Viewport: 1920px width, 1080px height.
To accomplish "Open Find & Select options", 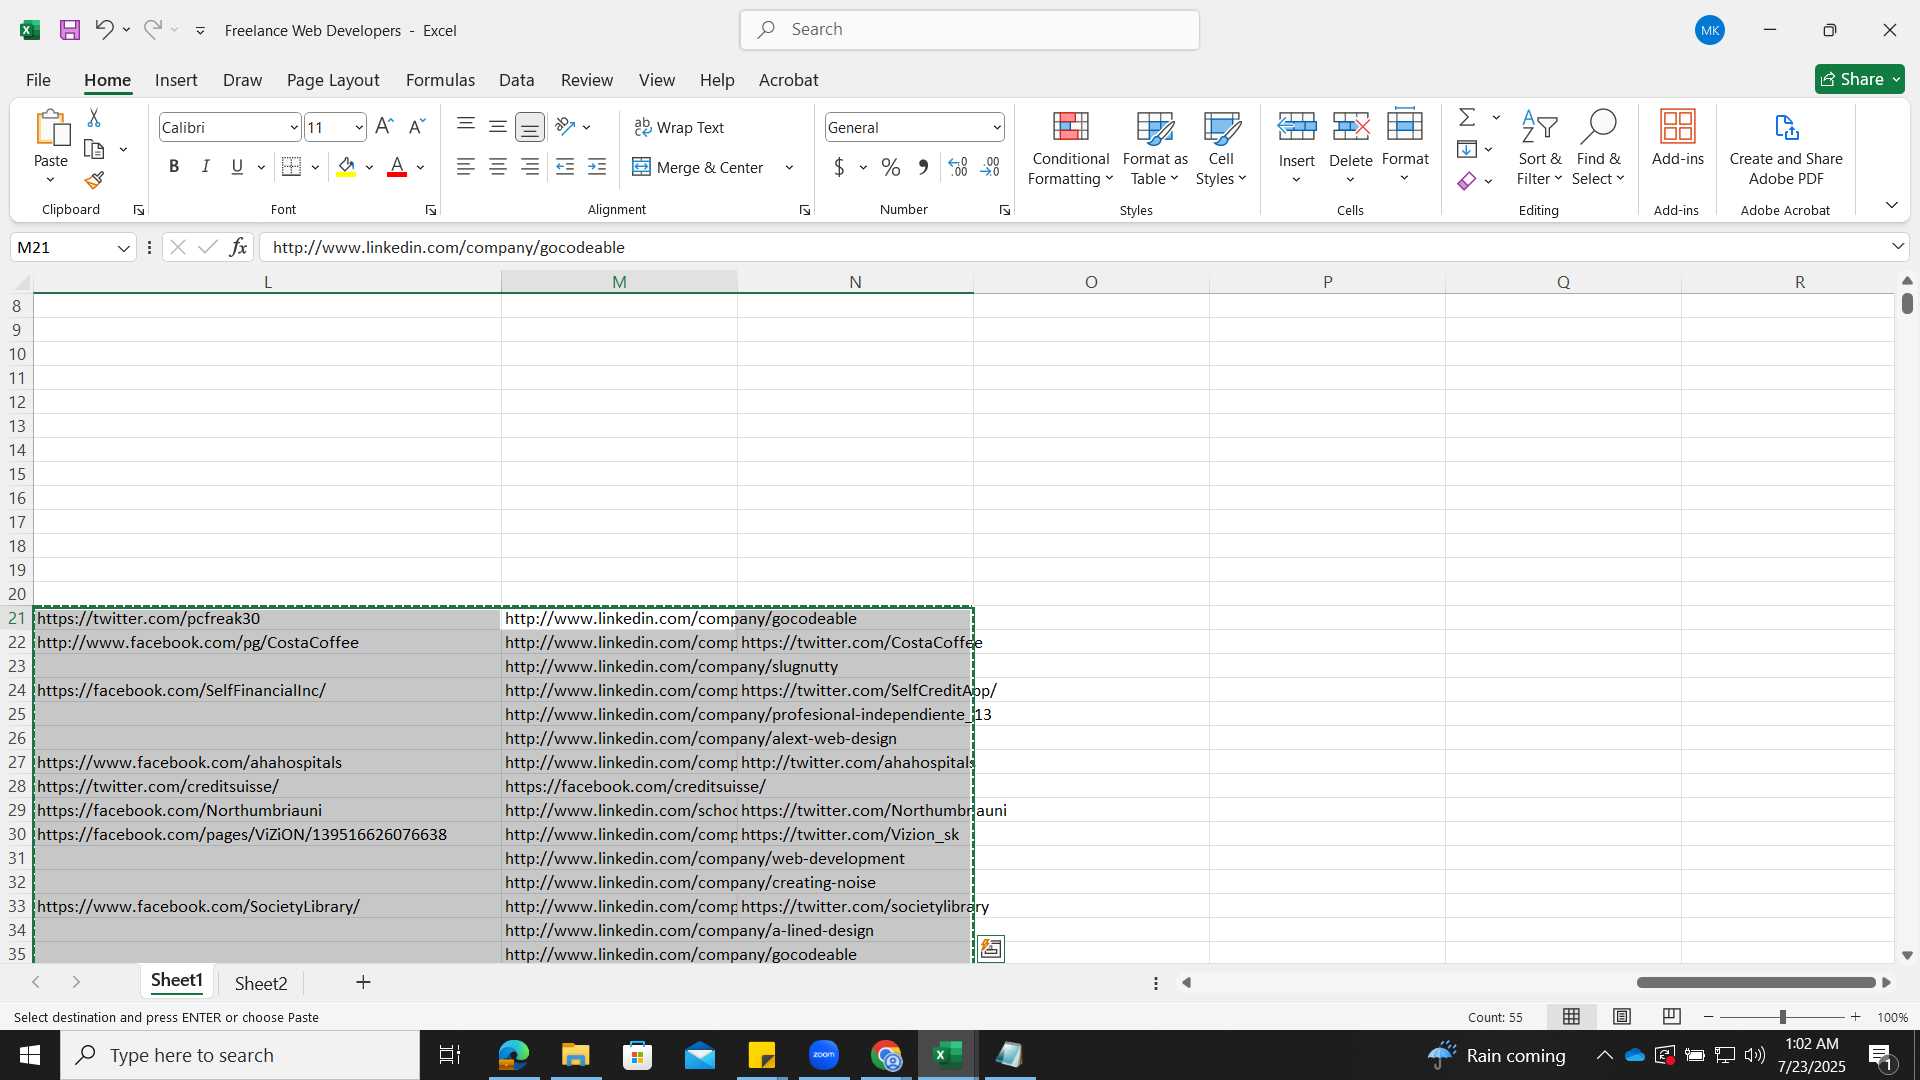I will pyautogui.click(x=1598, y=149).
